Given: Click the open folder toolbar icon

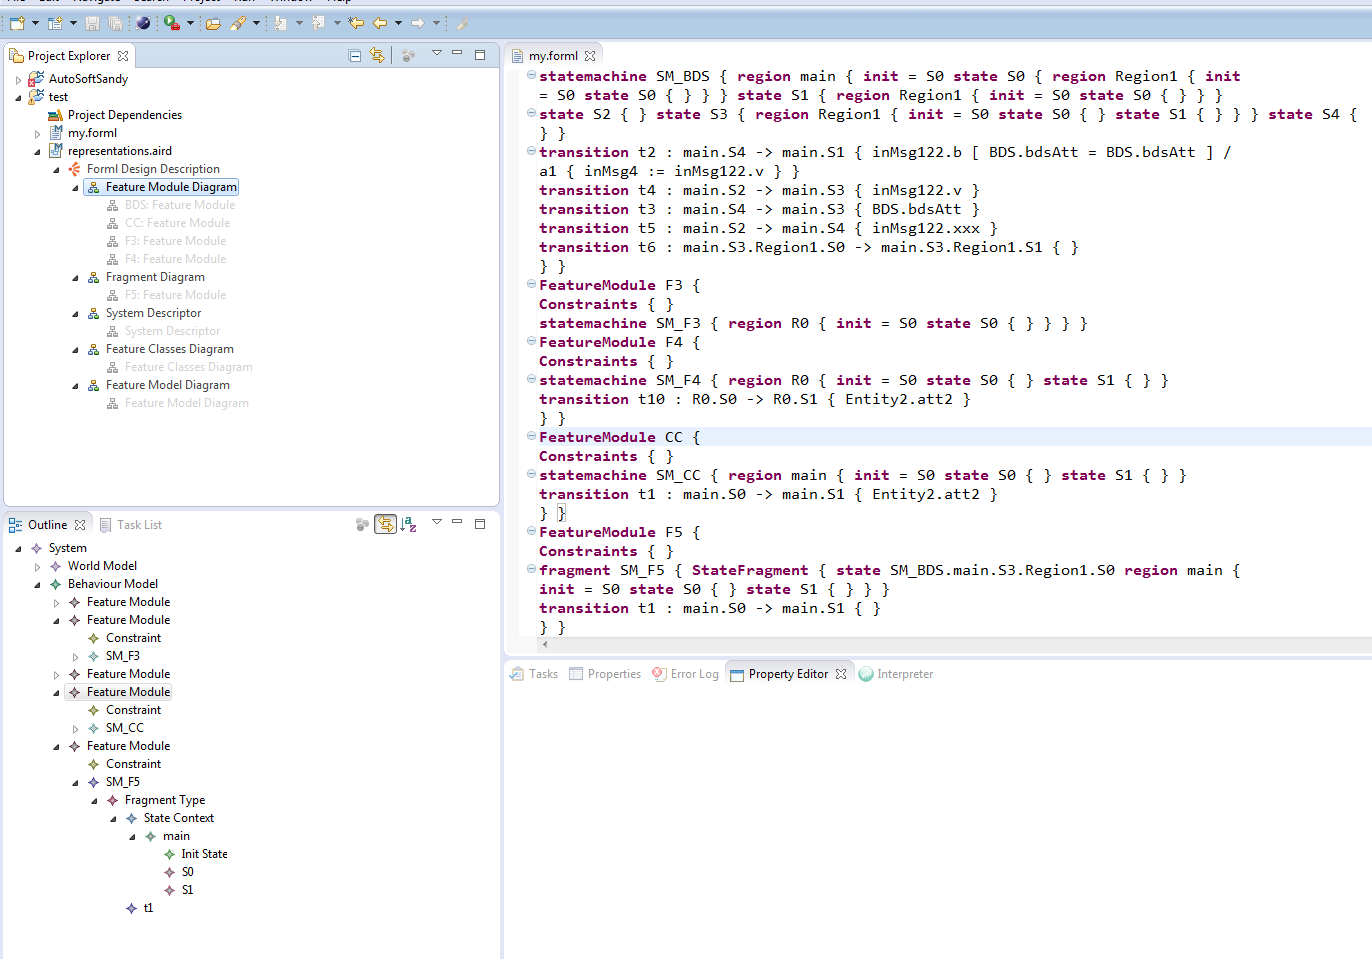Looking at the screenshot, I should 213,23.
